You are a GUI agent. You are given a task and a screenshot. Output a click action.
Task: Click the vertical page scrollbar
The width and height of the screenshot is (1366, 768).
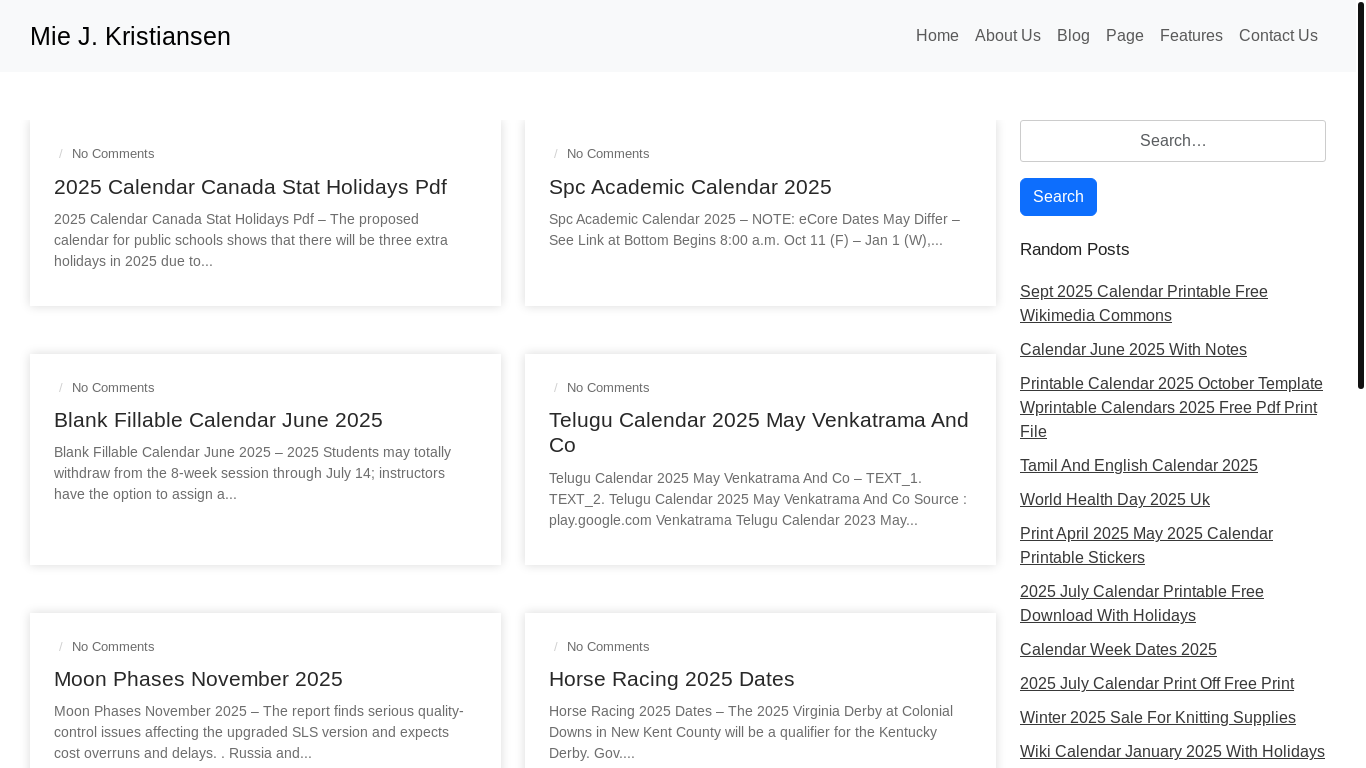[1361, 195]
